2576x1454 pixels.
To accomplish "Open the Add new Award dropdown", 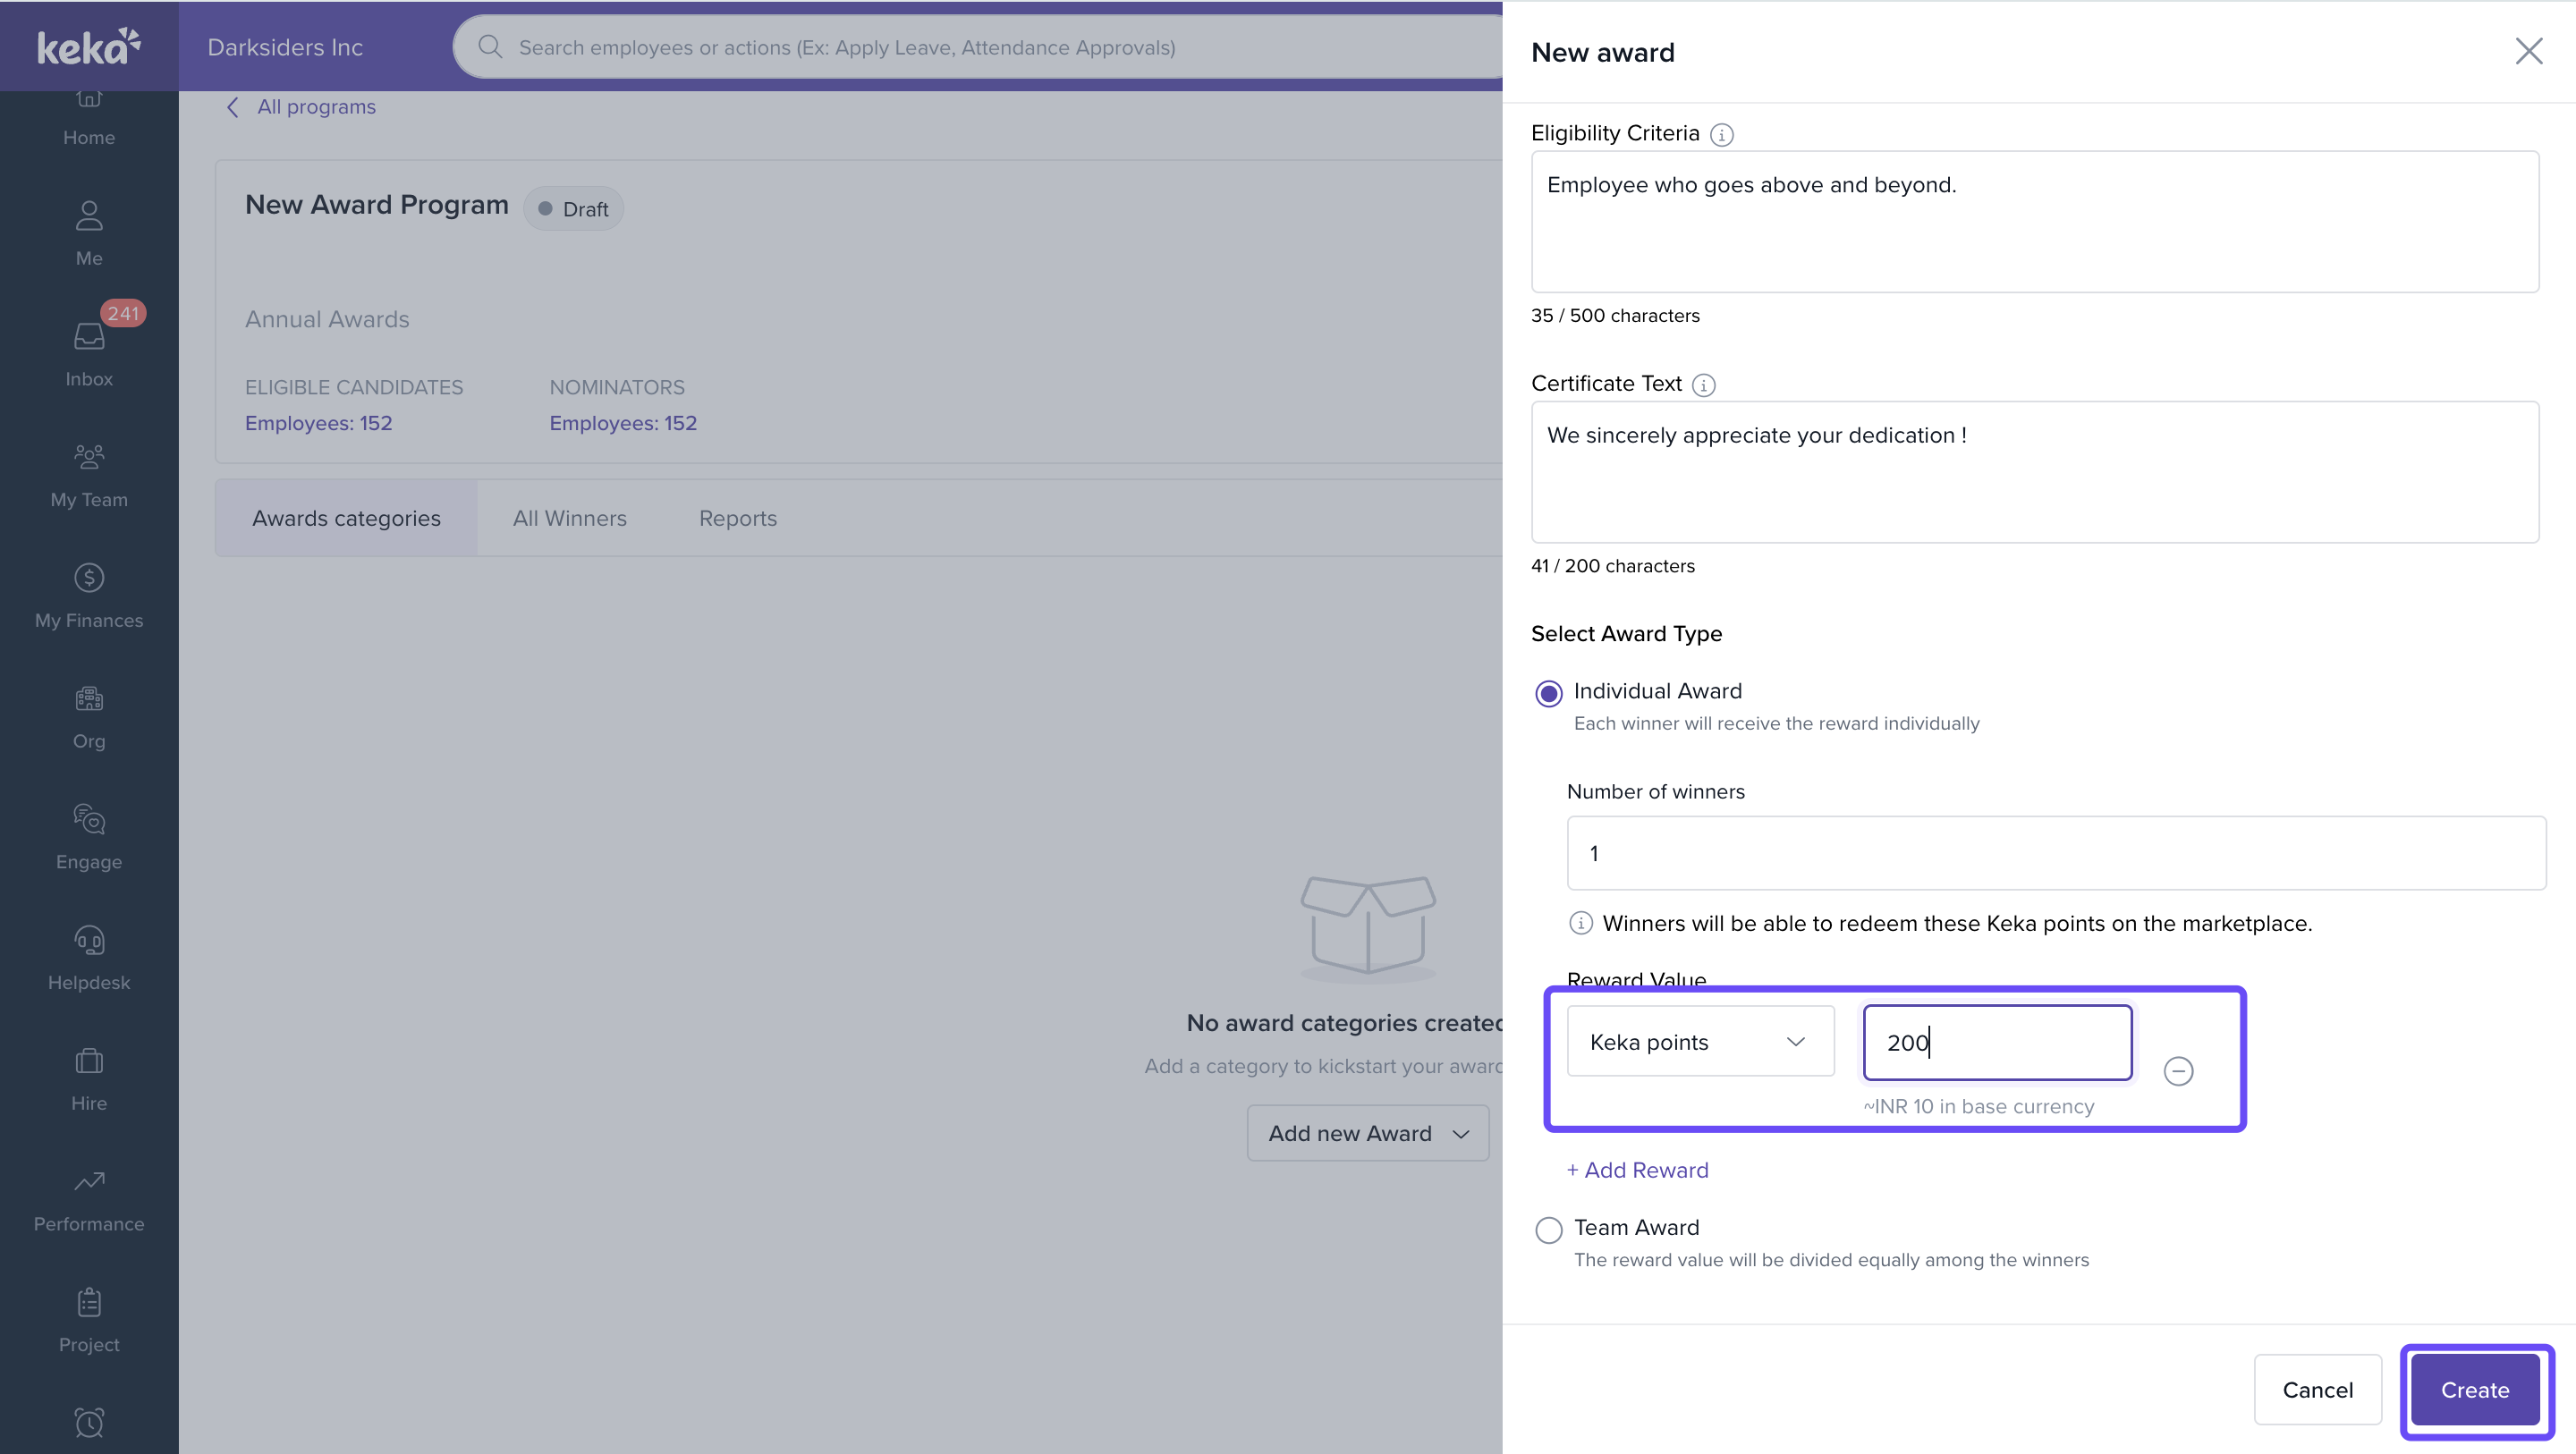I will click(1367, 1133).
